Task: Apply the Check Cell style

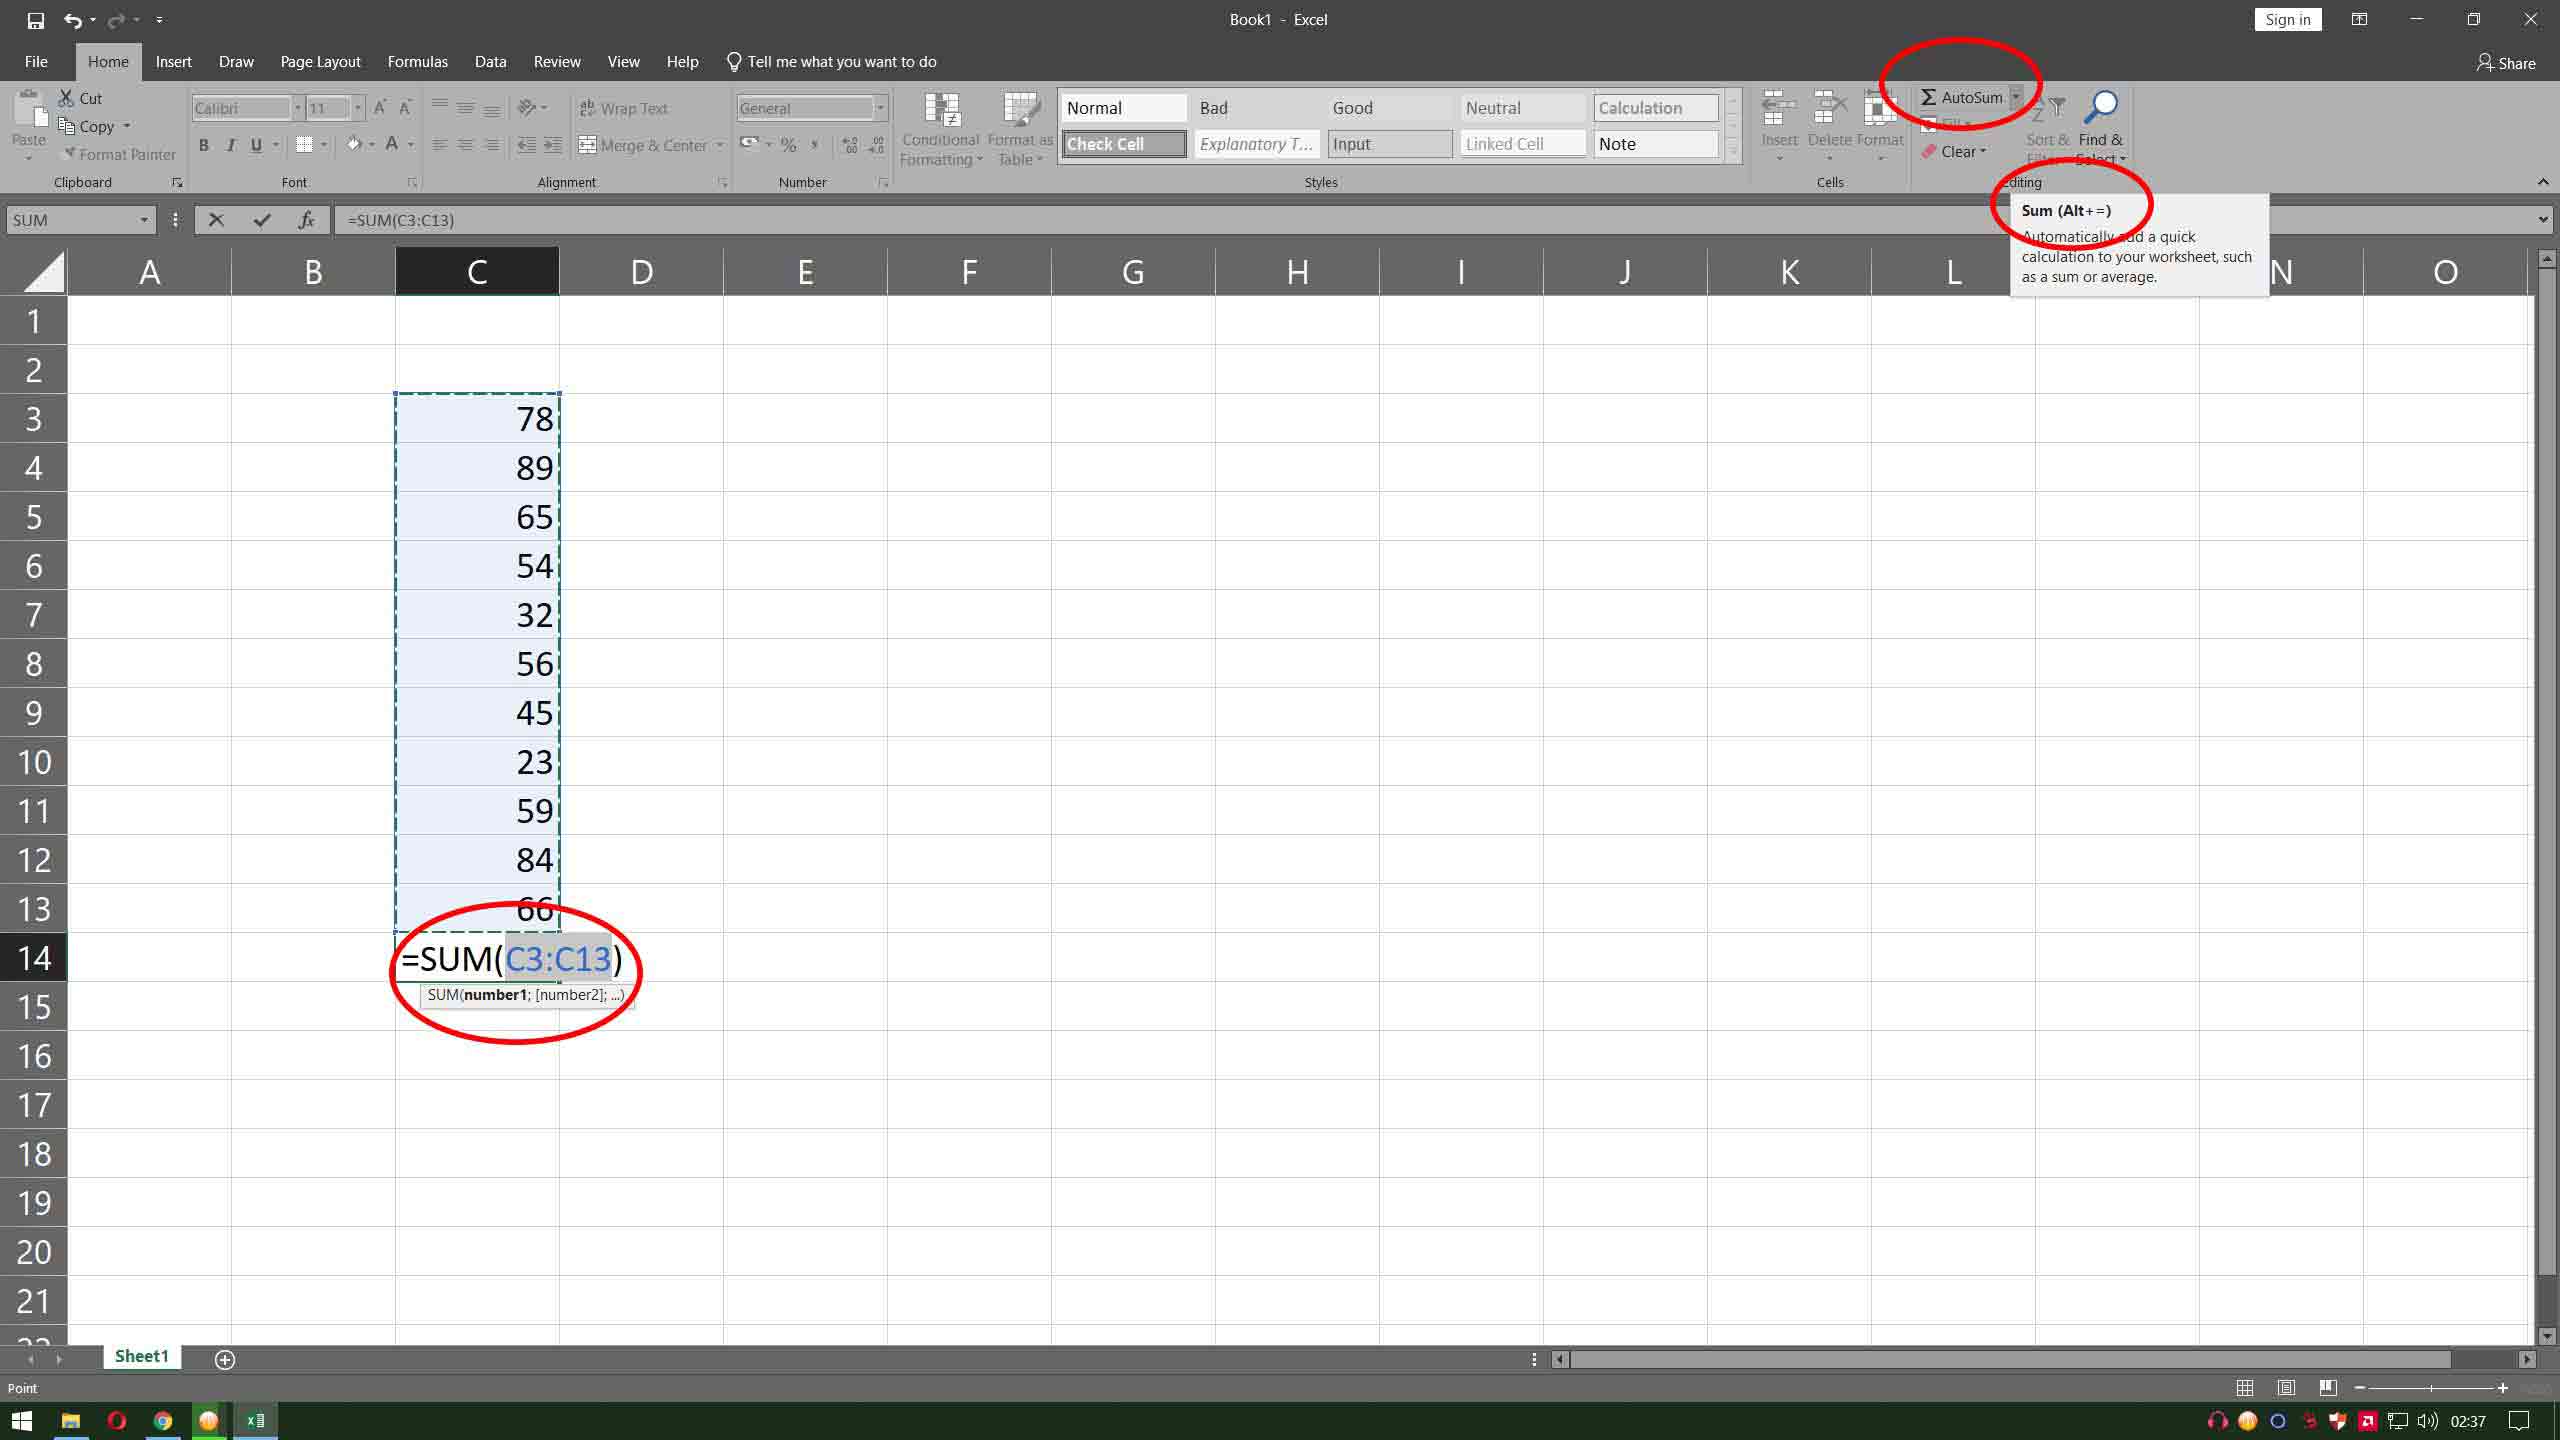Action: coord(1124,144)
